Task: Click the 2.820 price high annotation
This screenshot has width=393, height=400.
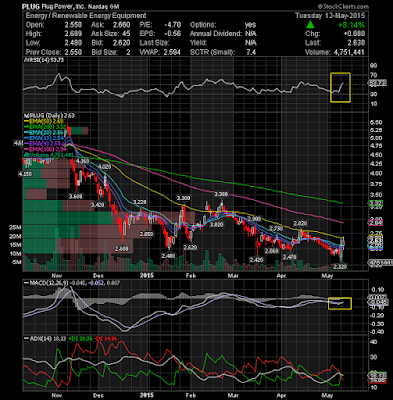Action: pyautogui.click(x=300, y=223)
